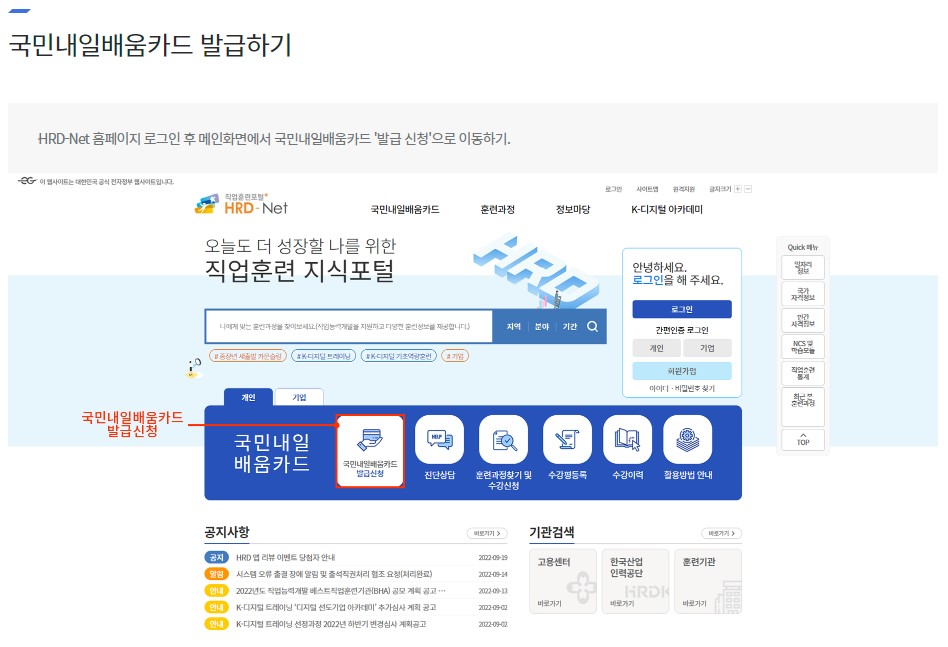
Task: Open notice about 시스템 오류 출결 장애
Action: click(334, 574)
